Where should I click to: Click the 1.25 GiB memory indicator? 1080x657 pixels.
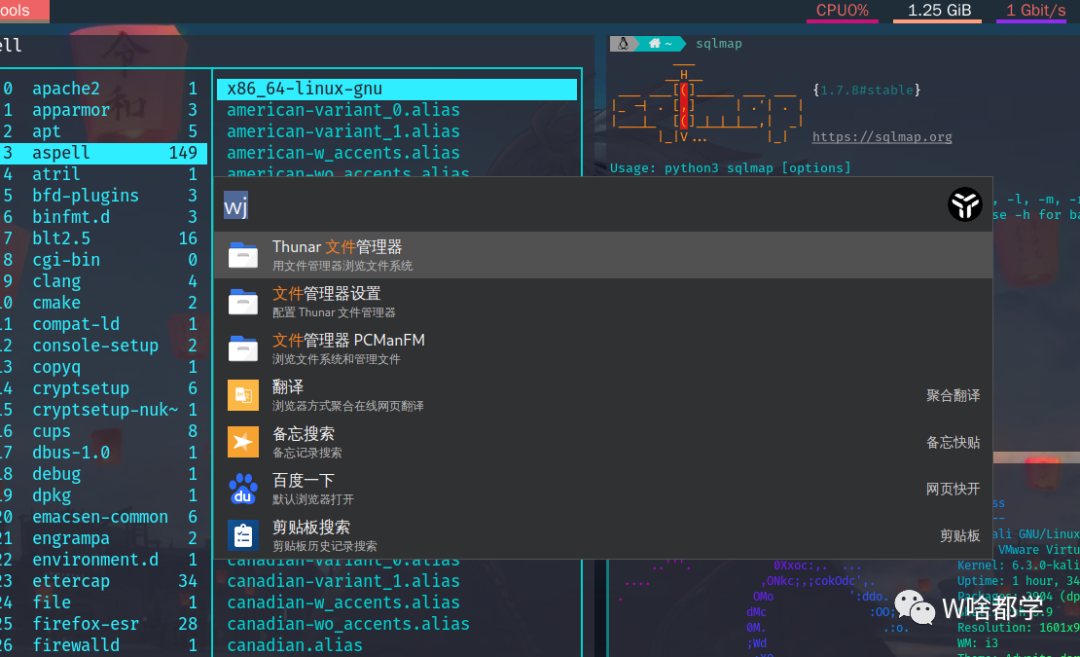pos(936,11)
